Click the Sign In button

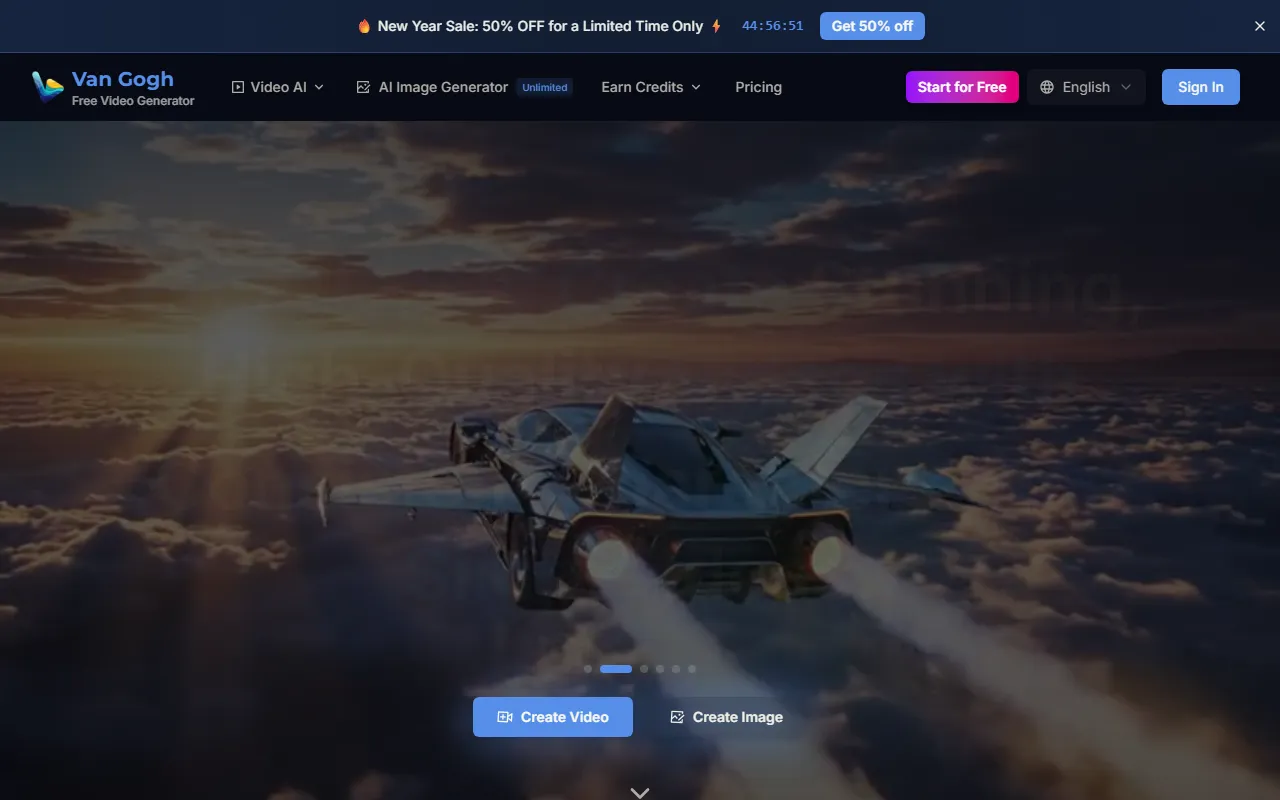click(x=1200, y=87)
